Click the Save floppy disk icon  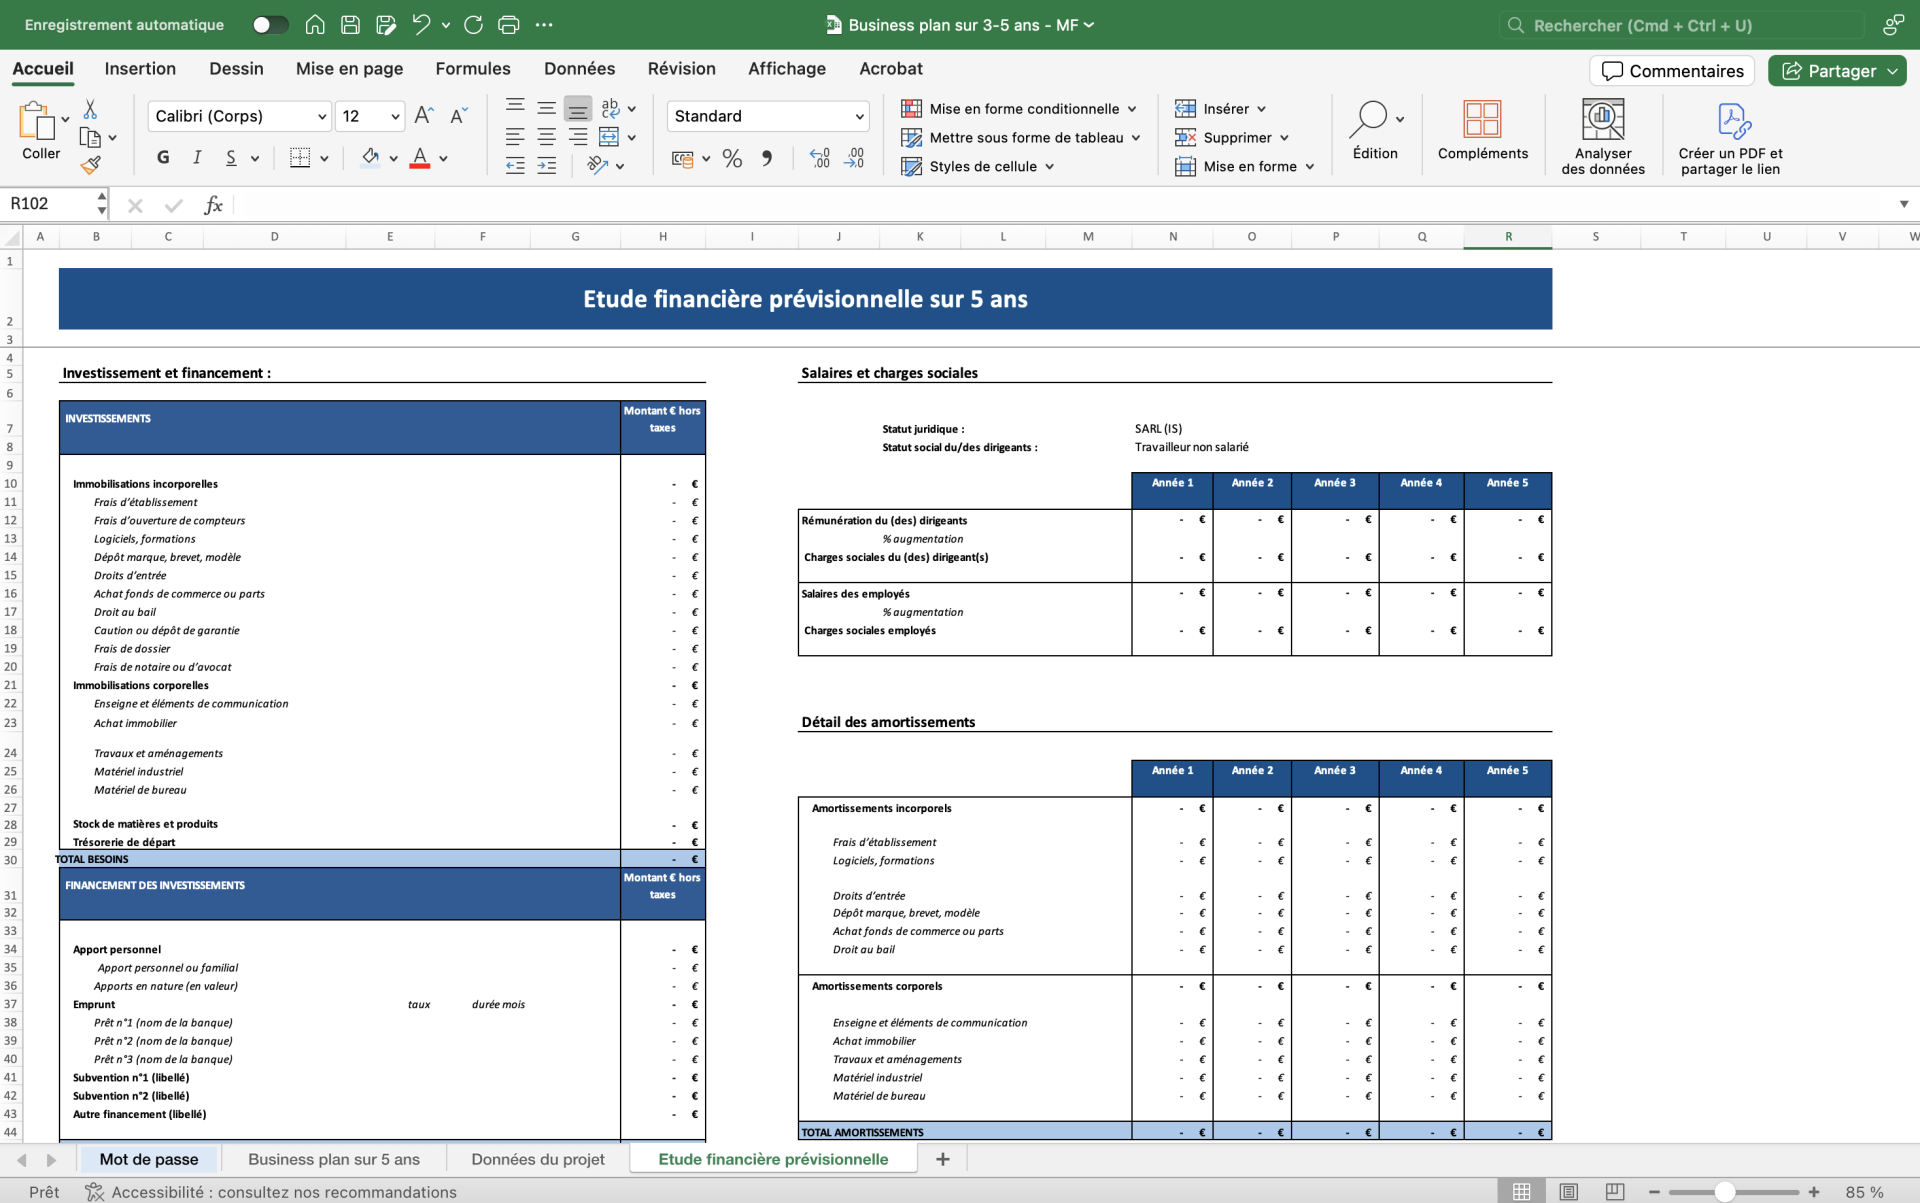[350, 25]
